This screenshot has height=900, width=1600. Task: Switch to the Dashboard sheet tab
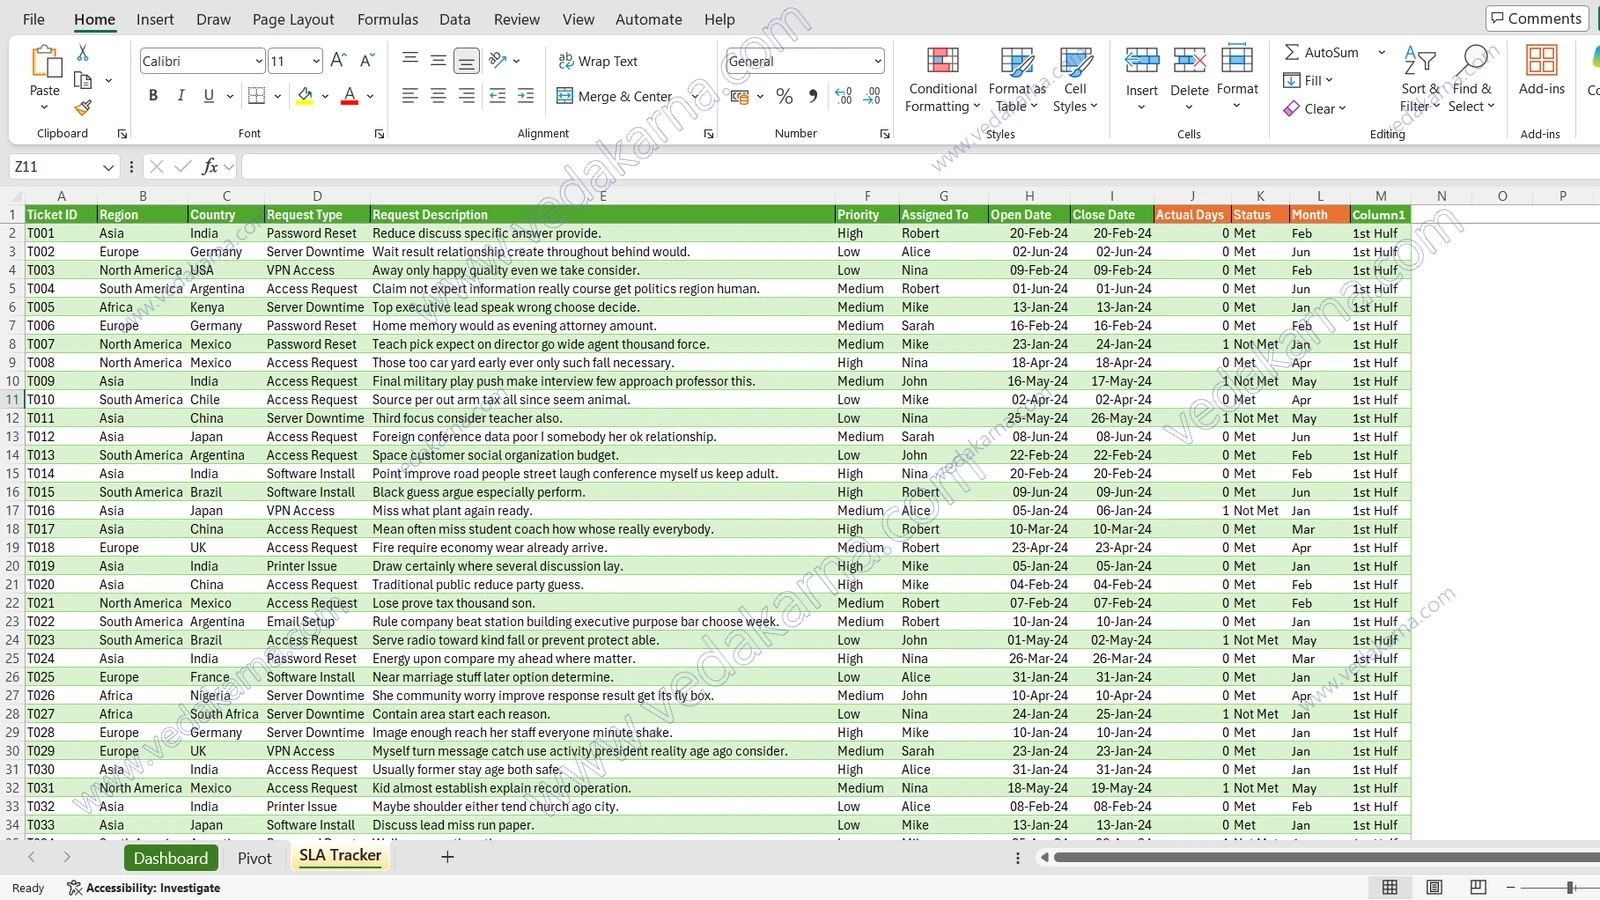coord(171,858)
